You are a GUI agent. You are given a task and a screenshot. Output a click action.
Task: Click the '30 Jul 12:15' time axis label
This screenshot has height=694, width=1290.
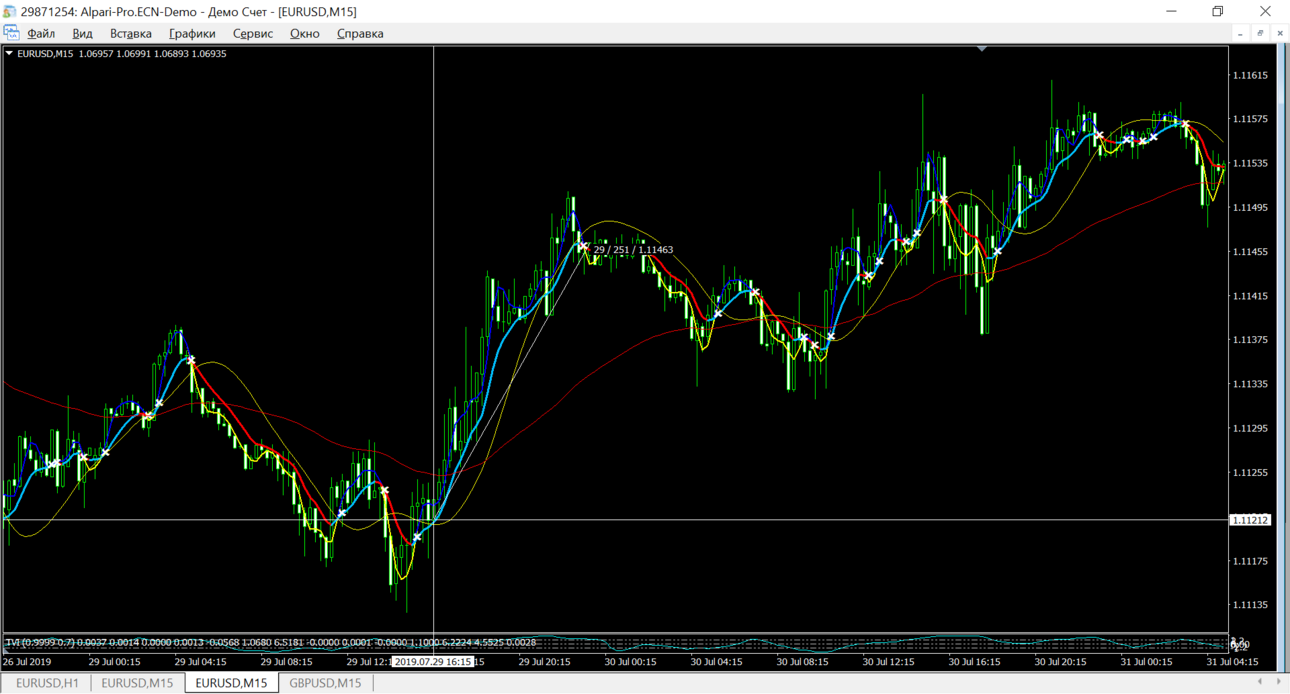point(888,662)
